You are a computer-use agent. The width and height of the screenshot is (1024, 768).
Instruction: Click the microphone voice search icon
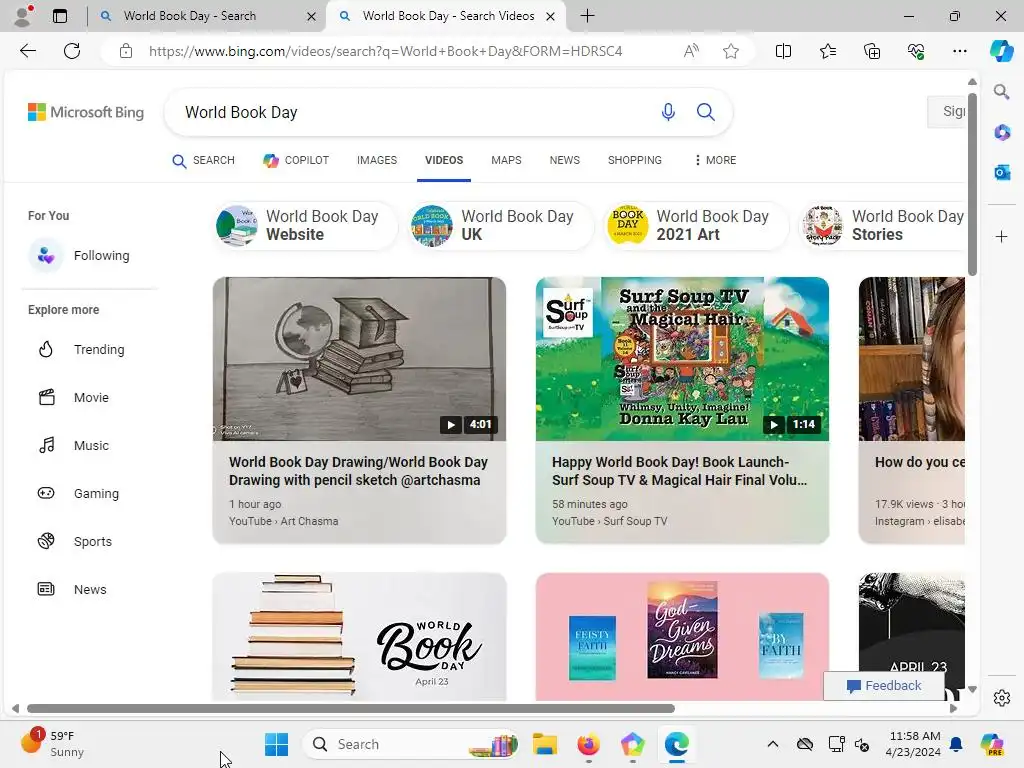[x=668, y=112]
